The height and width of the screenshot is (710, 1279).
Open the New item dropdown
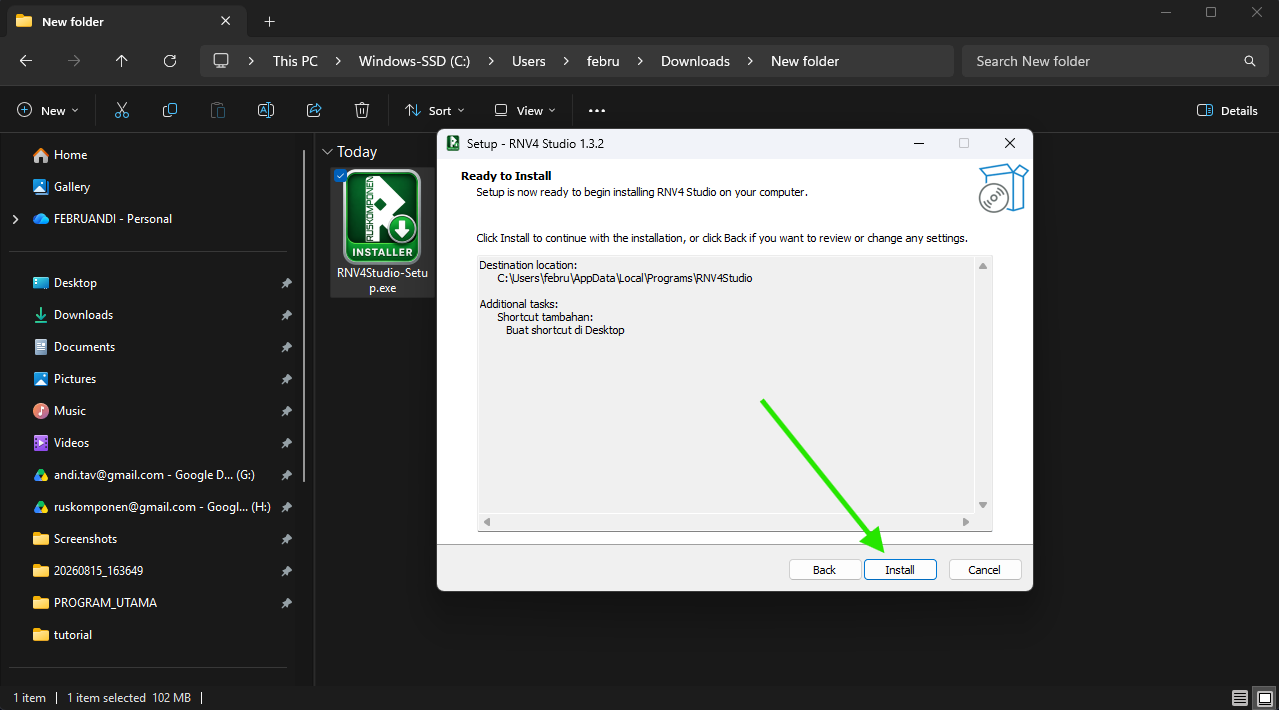pyautogui.click(x=47, y=110)
